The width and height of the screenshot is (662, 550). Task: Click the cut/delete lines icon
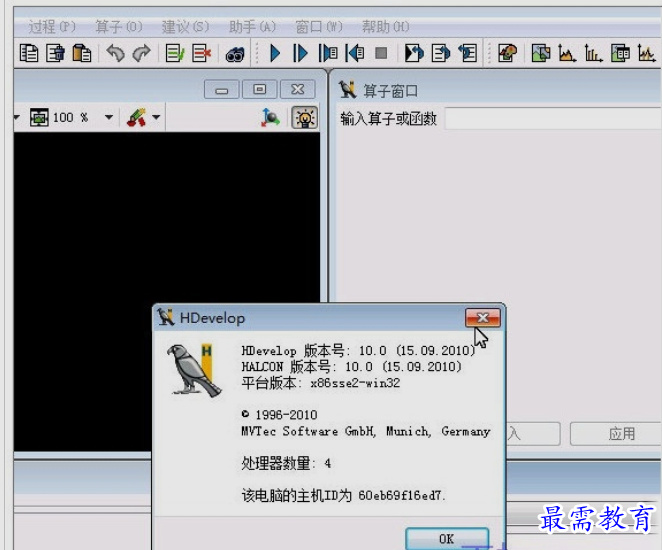[55, 54]
